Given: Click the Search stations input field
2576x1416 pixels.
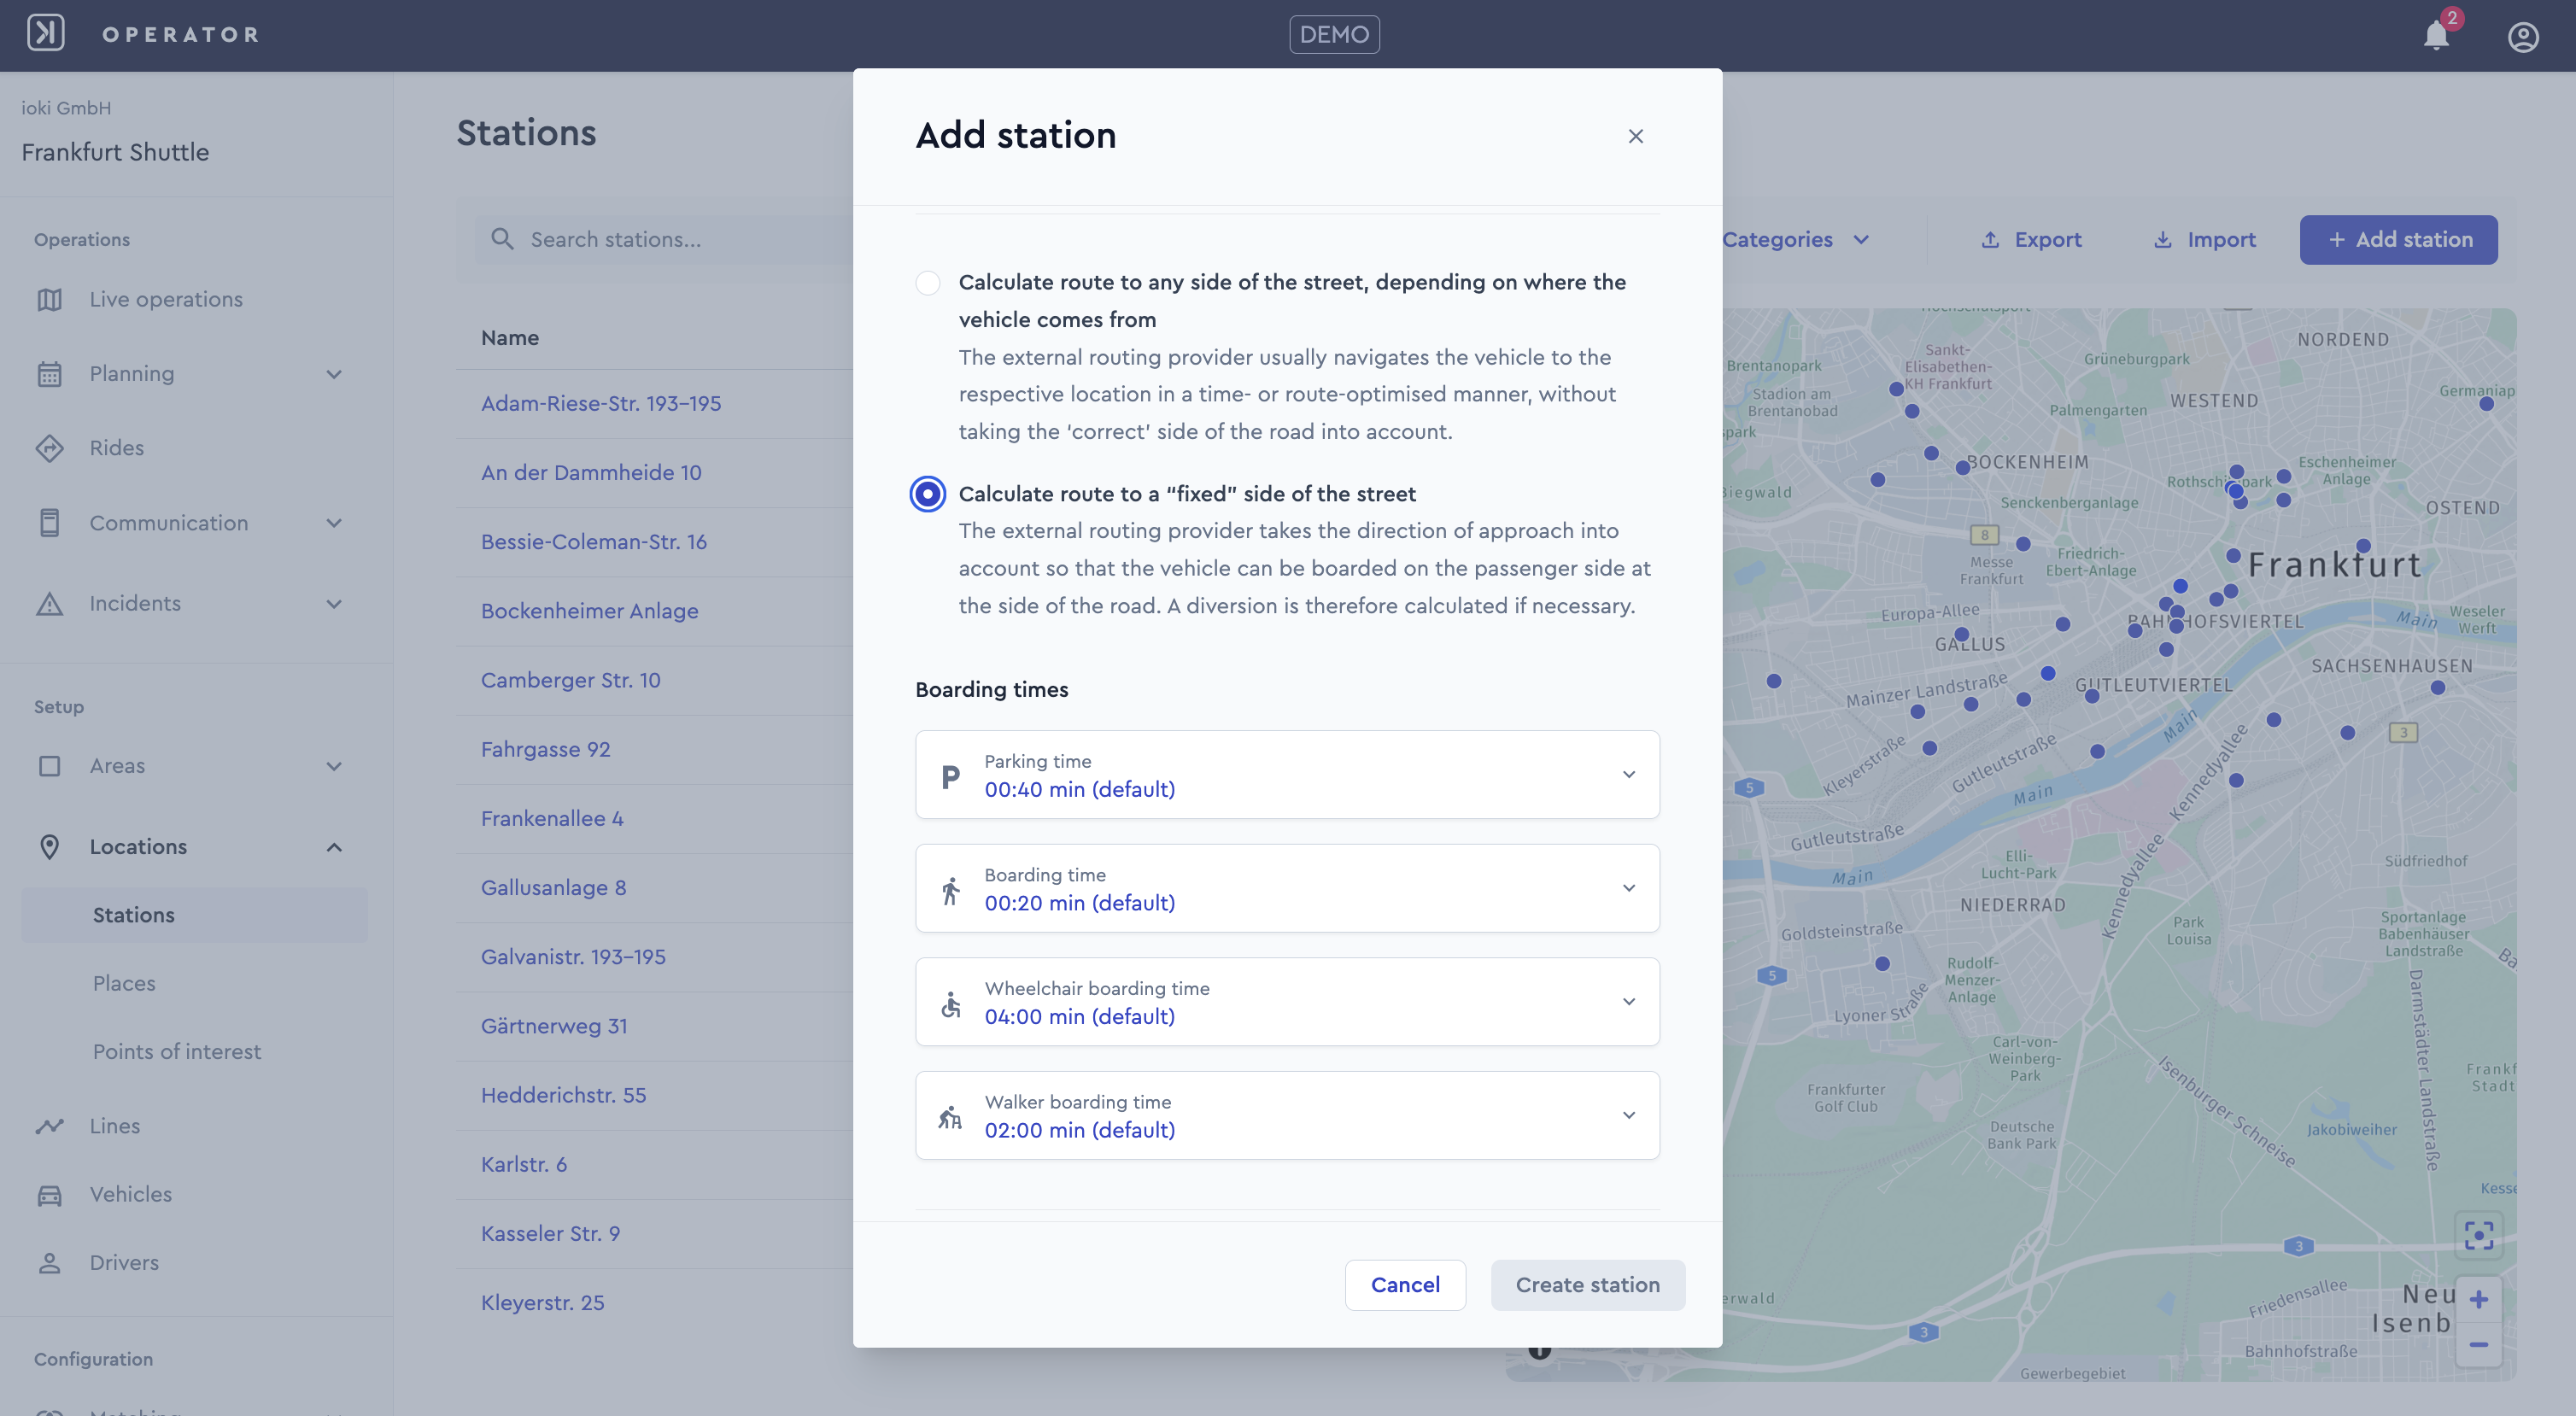Looking at the screenshot, I should tap(664, 239).
